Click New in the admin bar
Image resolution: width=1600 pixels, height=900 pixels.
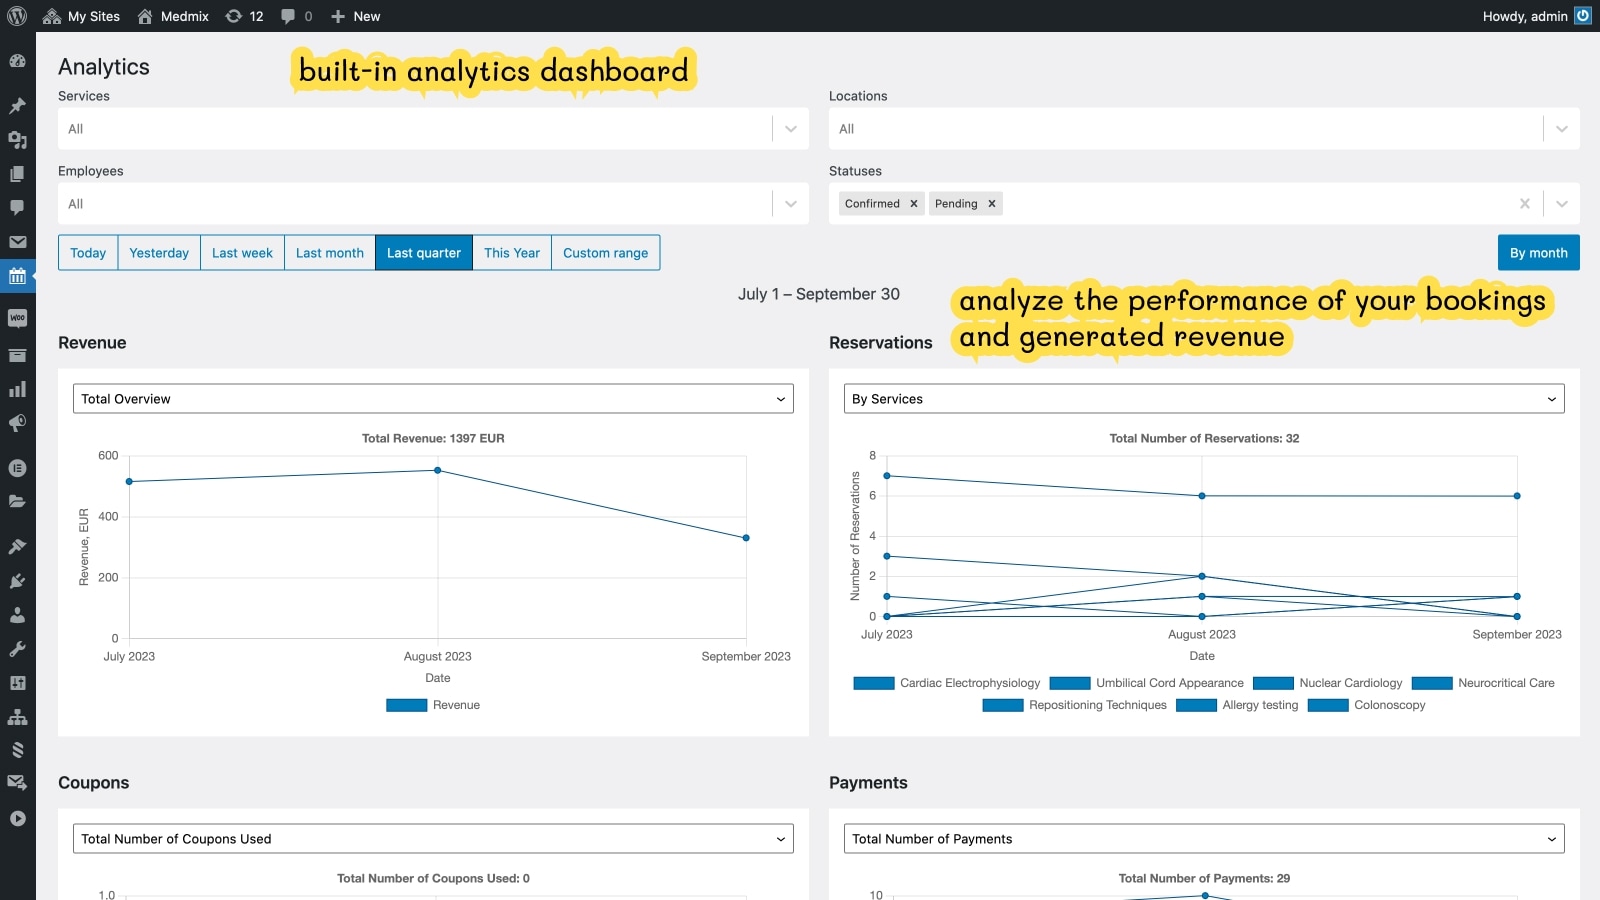pos(355,16)
